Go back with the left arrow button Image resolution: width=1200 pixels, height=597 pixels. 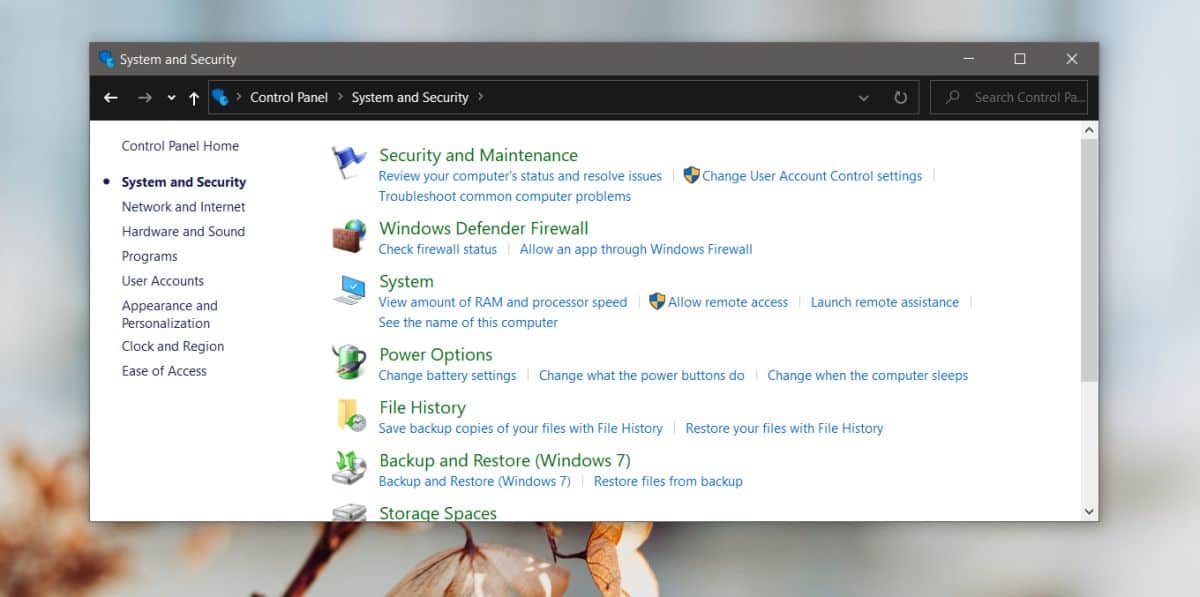click(x=111, y=98)
